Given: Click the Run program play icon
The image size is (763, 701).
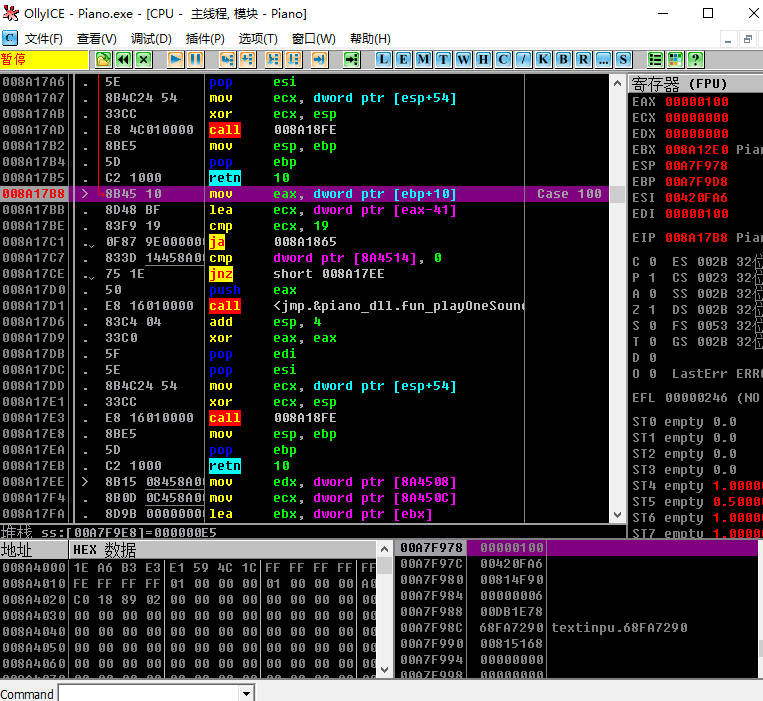Looking at the screenshot, I should tap(176, 60).
